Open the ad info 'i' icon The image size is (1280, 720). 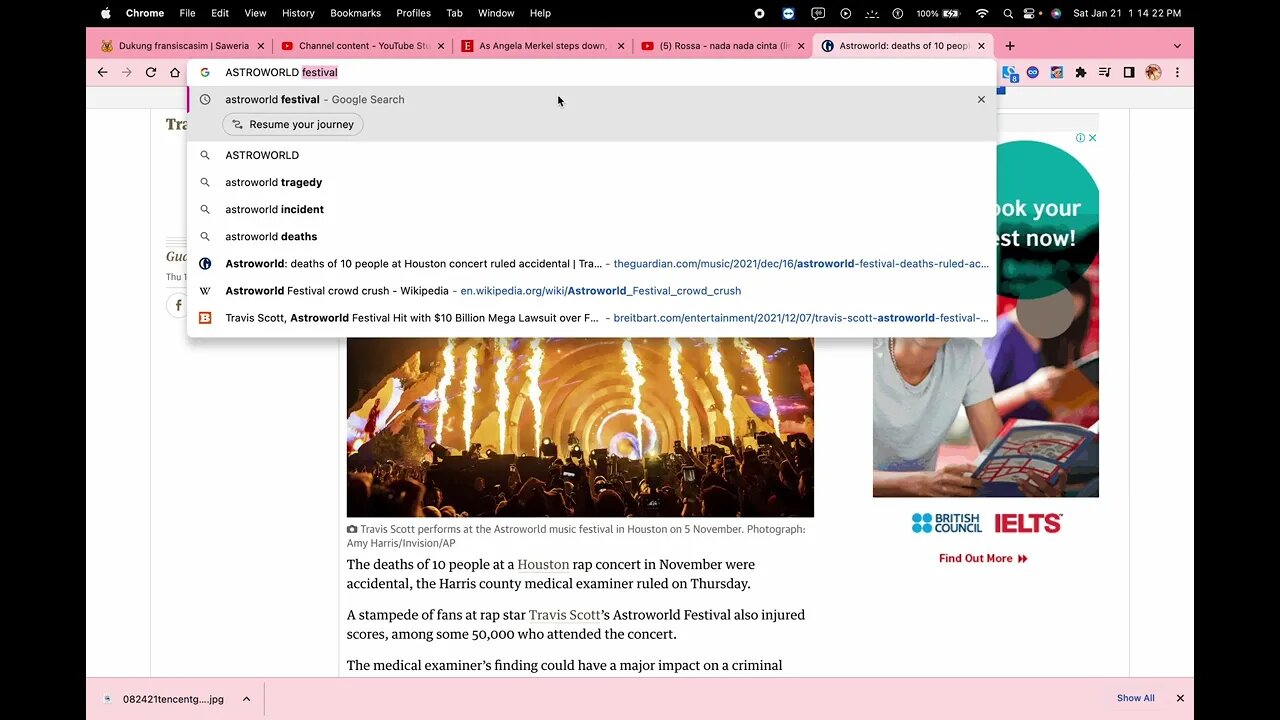1080,138
